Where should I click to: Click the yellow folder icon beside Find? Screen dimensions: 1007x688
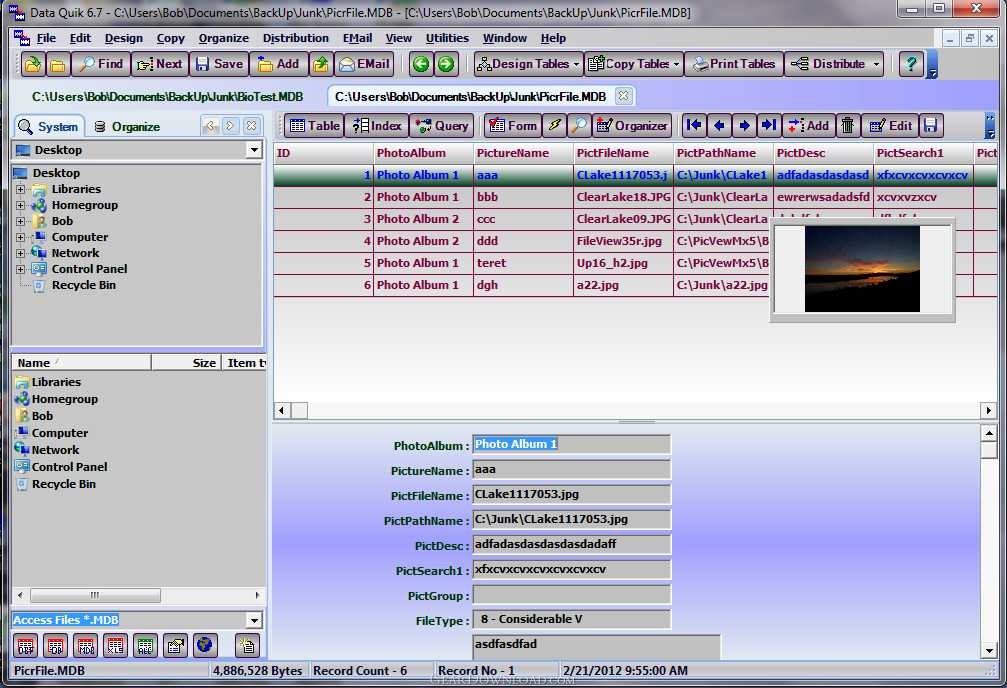[x=58, y=64]
